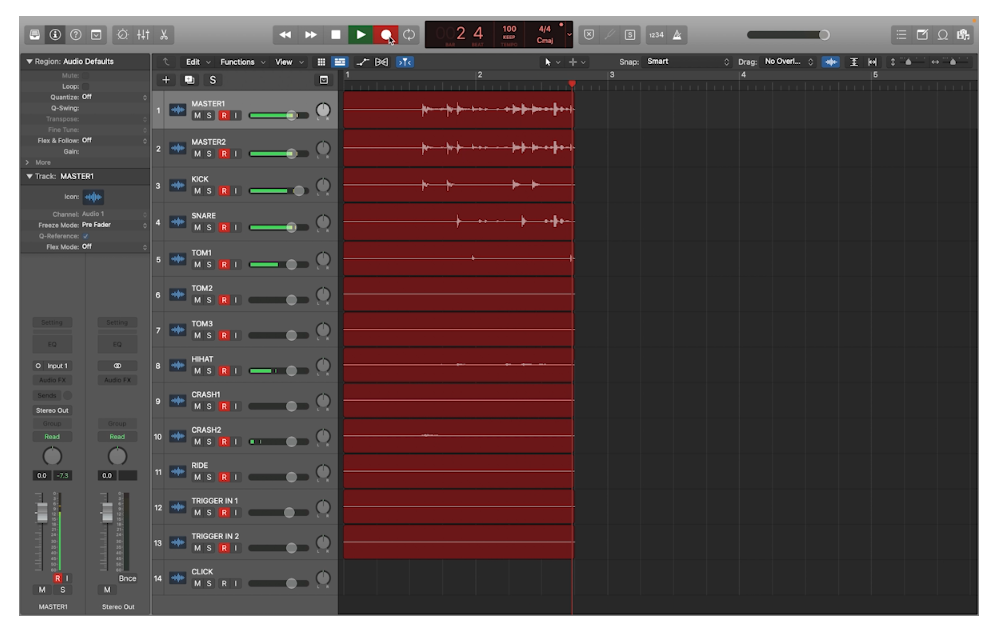Open the Flex Mode Off dropdown
1003x625 pixels.
click(115, 247)
